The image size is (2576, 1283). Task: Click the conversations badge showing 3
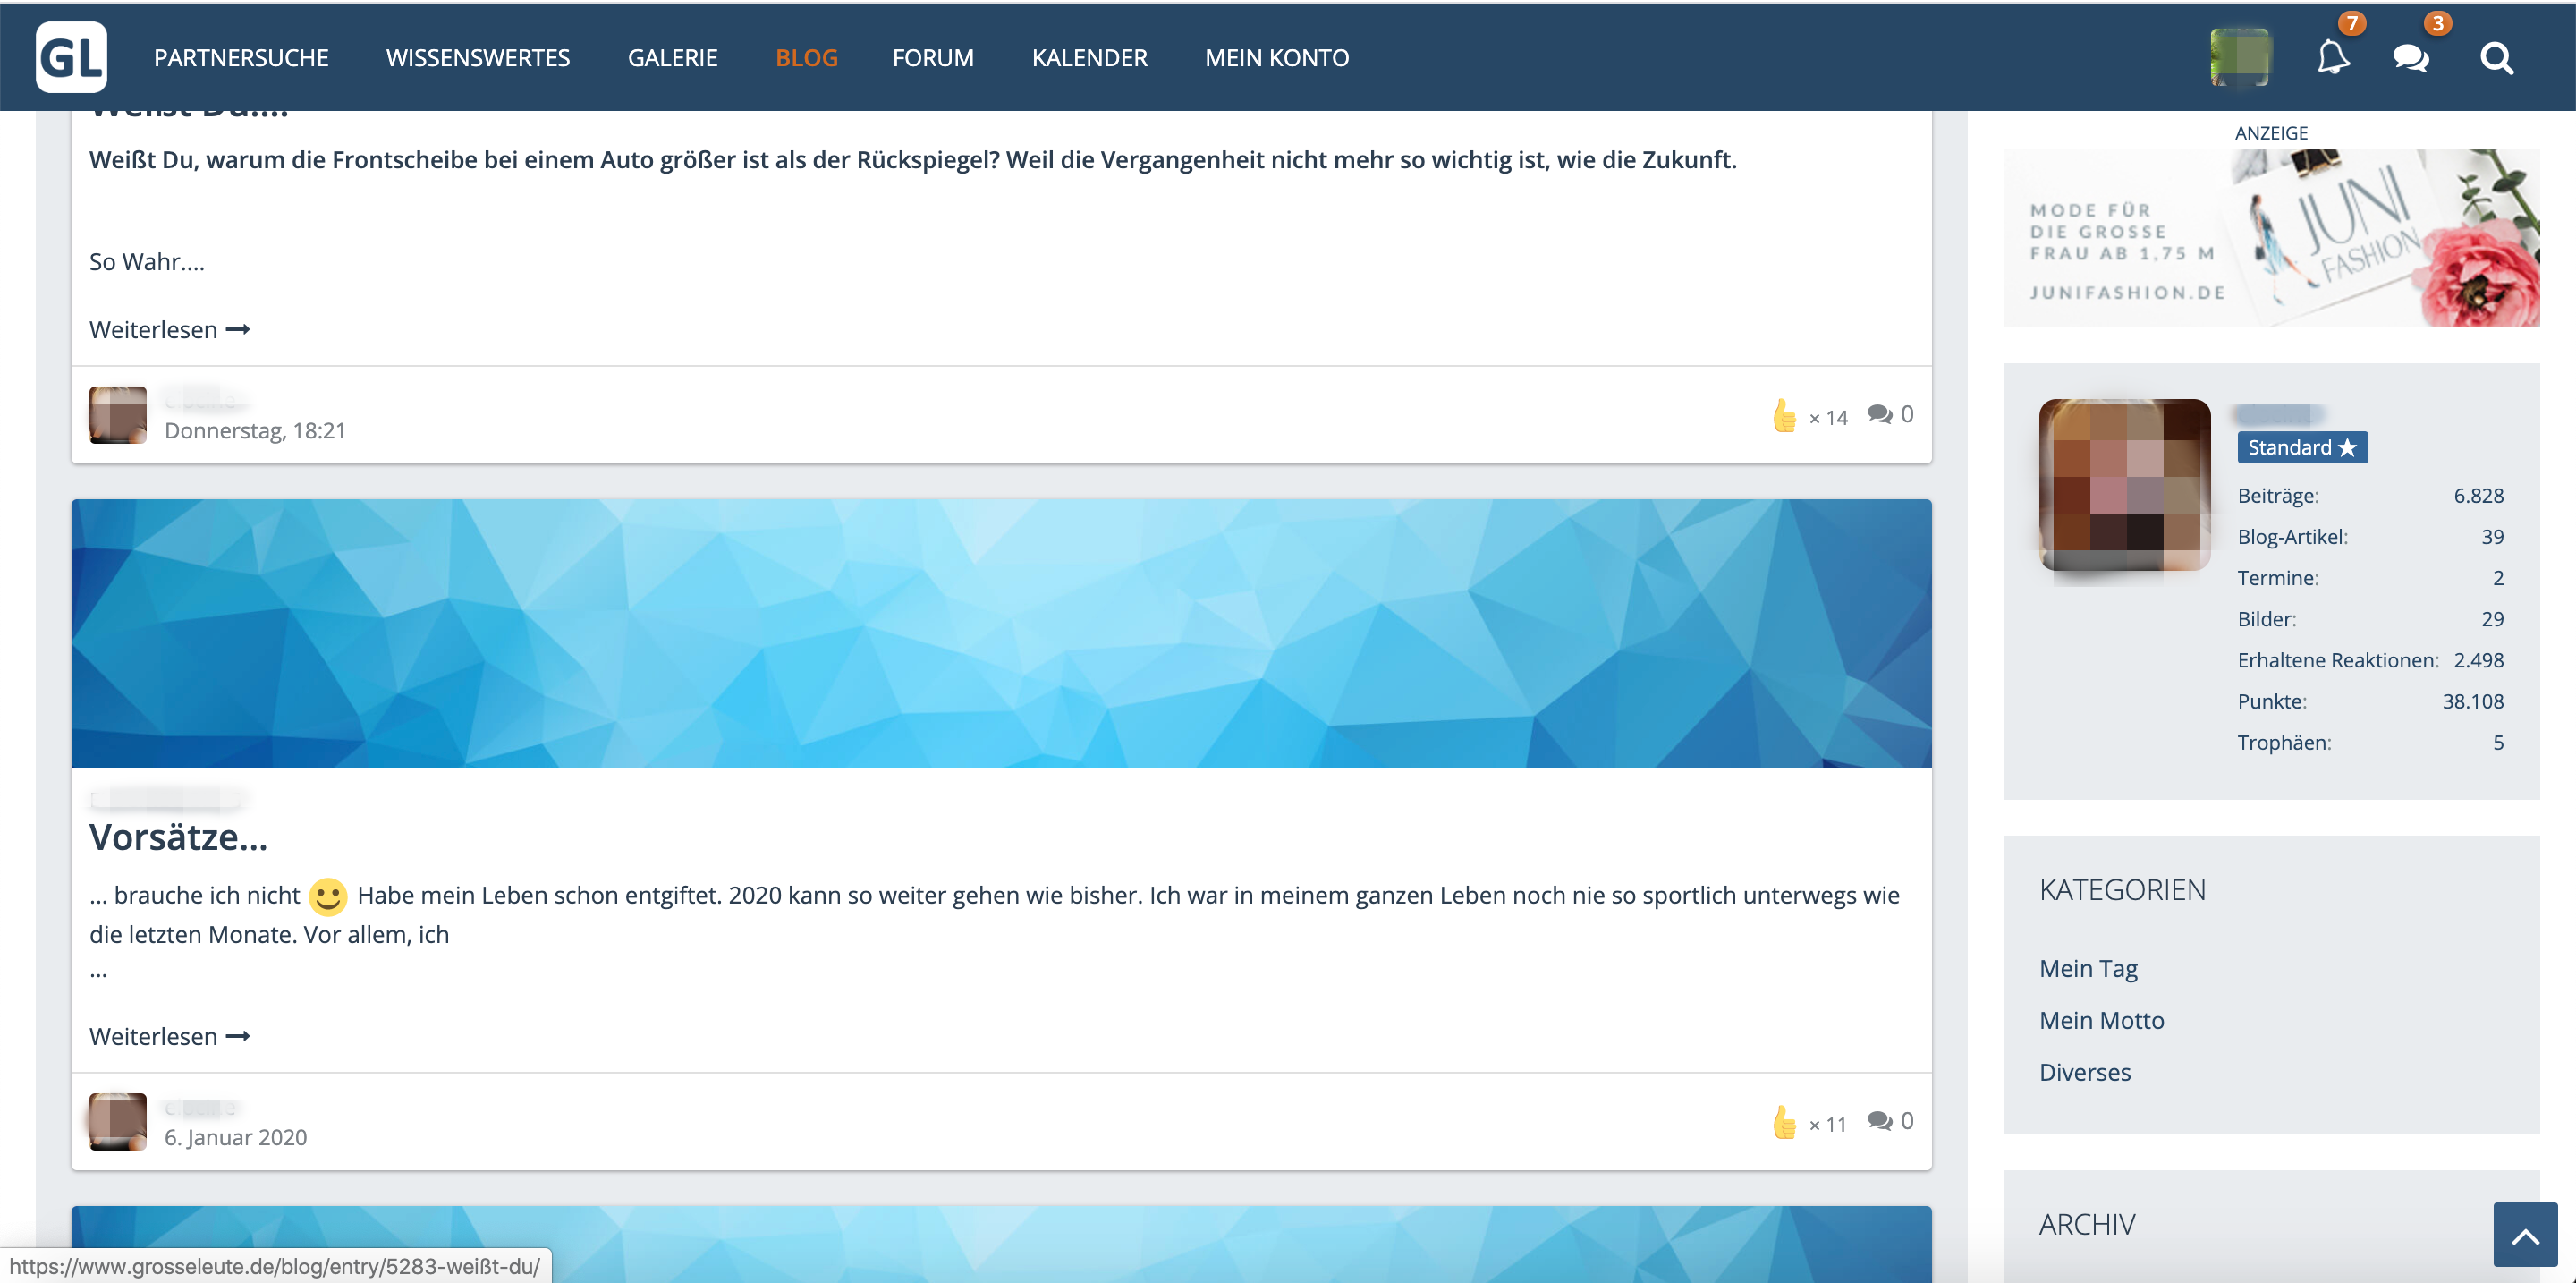click(x=2438, y=23)
